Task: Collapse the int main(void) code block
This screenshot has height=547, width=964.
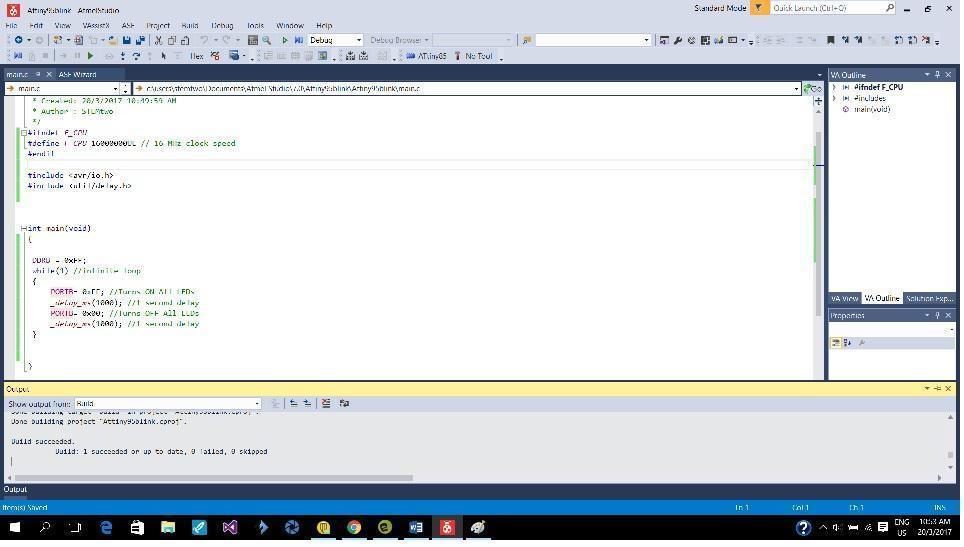Action: [24, 228]
